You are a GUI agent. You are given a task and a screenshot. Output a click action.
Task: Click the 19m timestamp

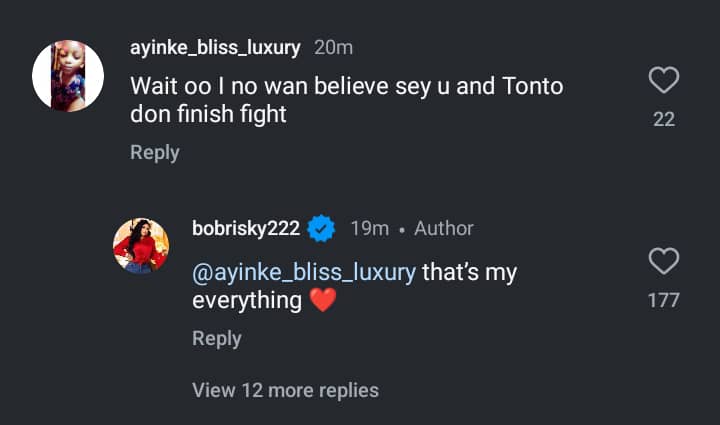click(369, 229)
